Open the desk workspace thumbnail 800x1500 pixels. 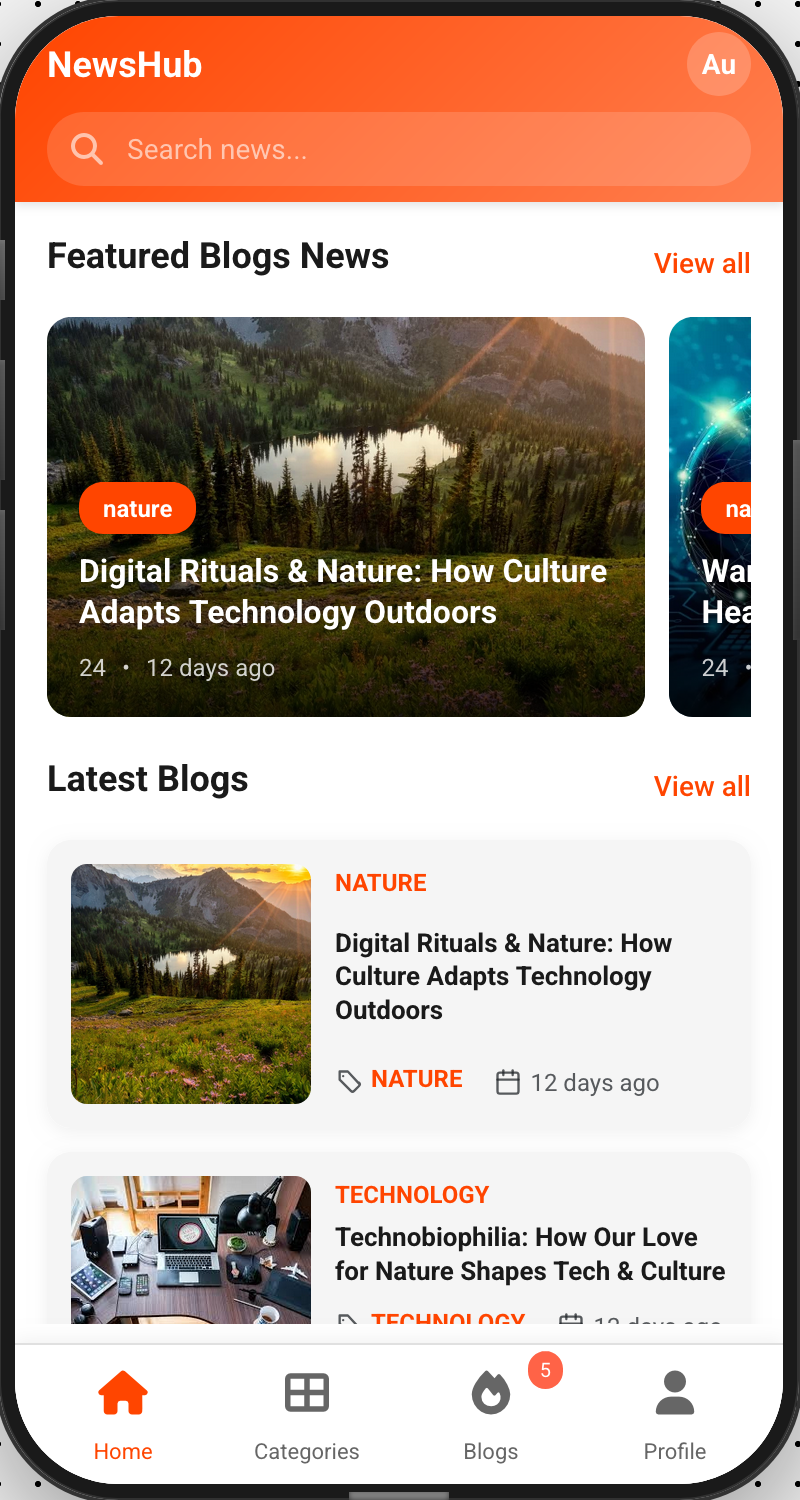pyautogui.click(x=191, y=1249)
